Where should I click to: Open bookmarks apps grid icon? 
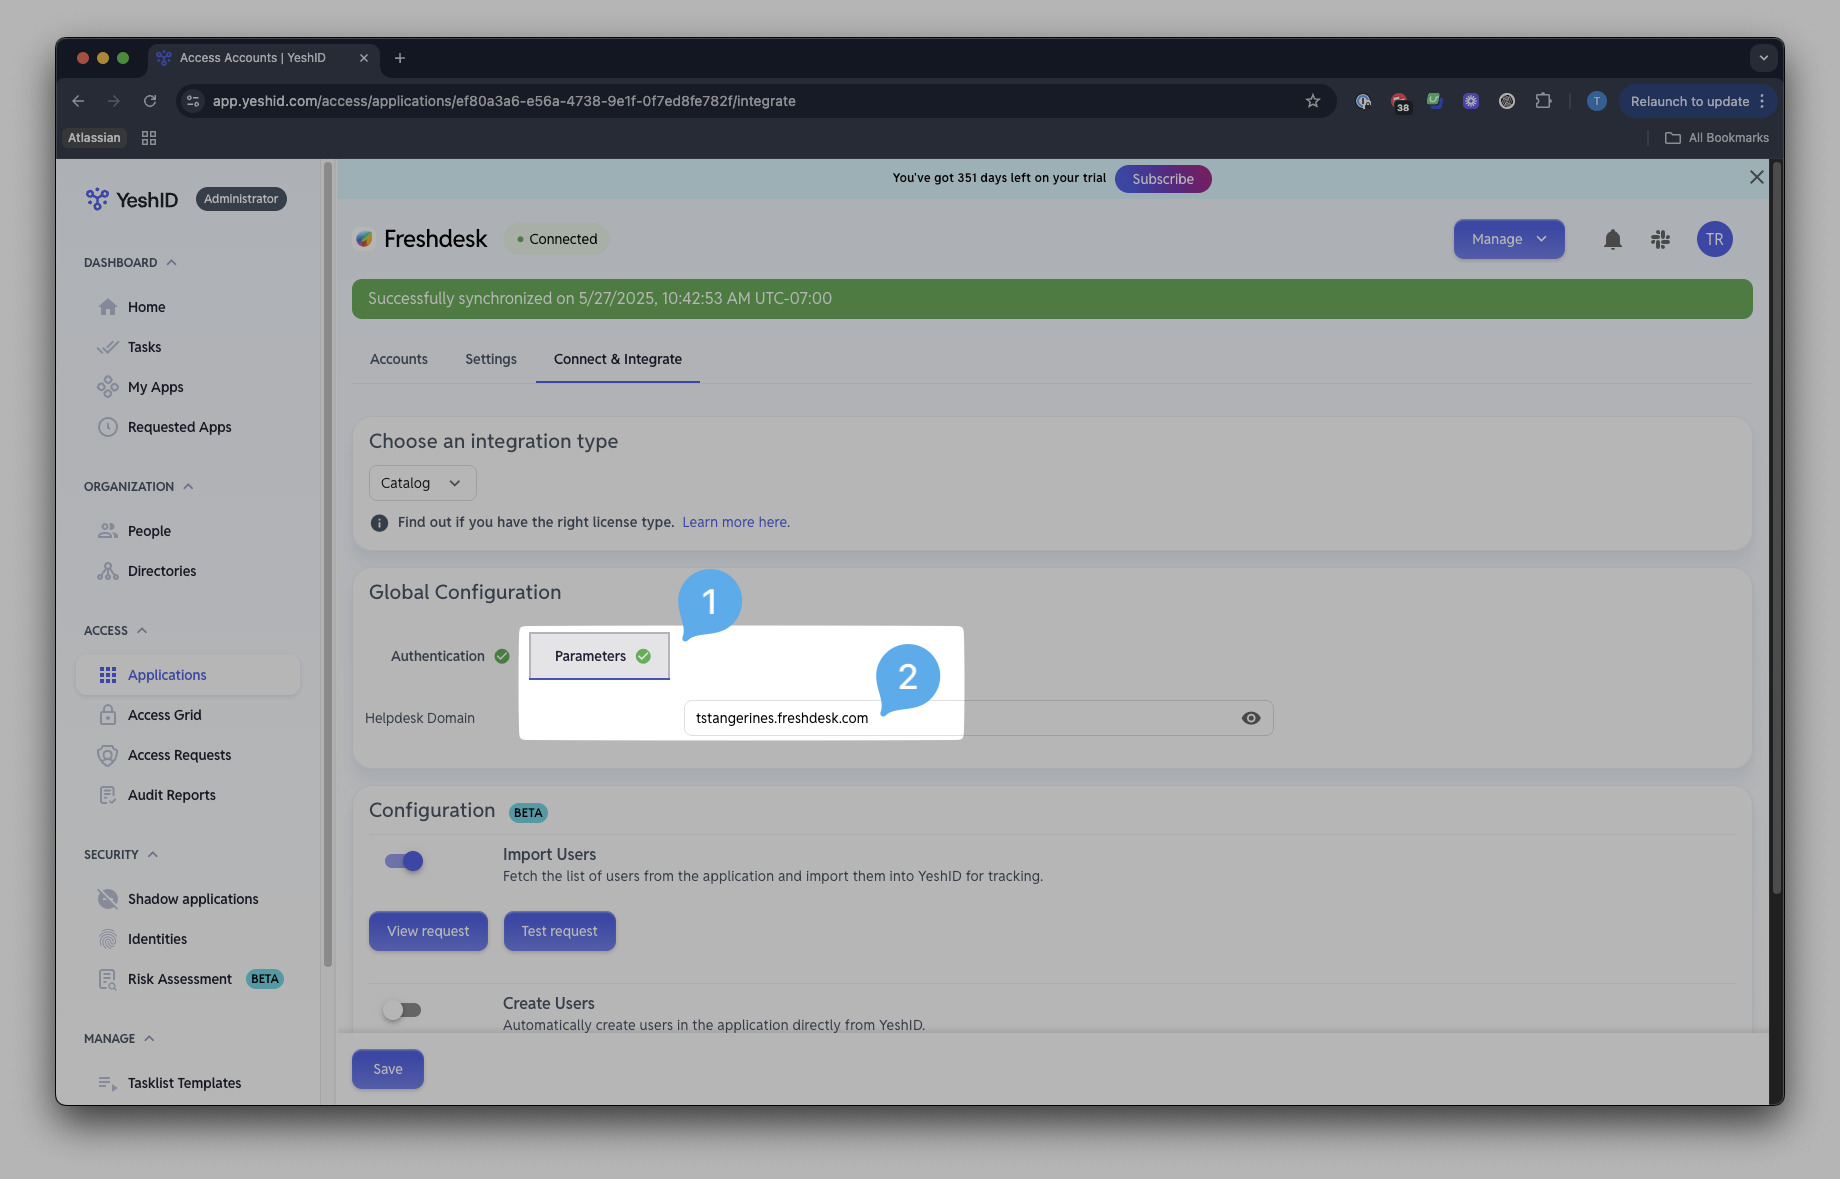149,138
